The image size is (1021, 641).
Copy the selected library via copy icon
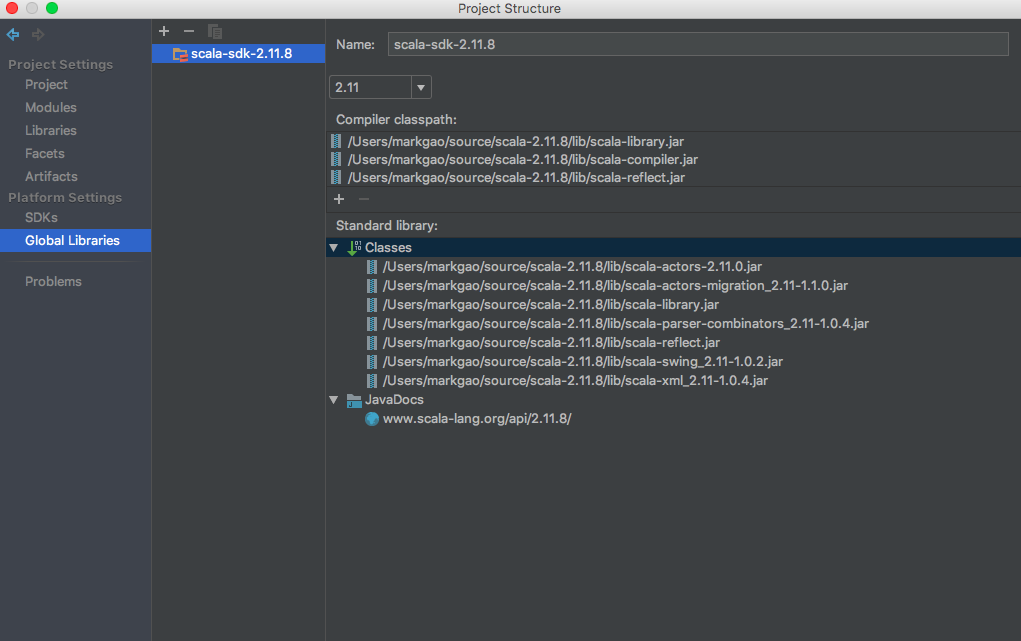[x=215, y=31]
